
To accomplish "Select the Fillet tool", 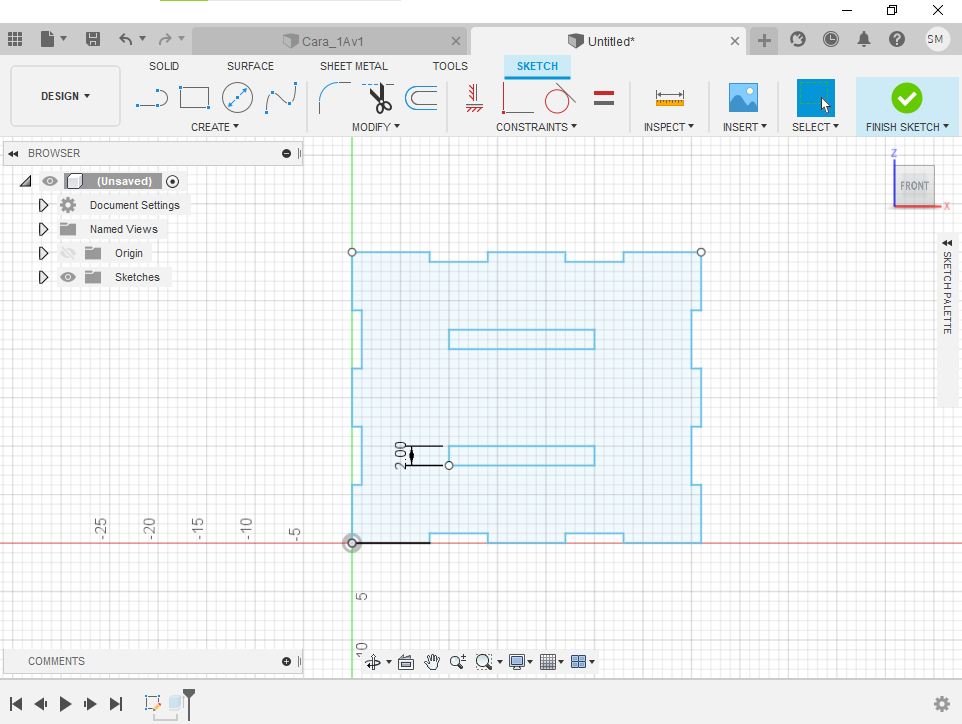I will coord(334,98).
